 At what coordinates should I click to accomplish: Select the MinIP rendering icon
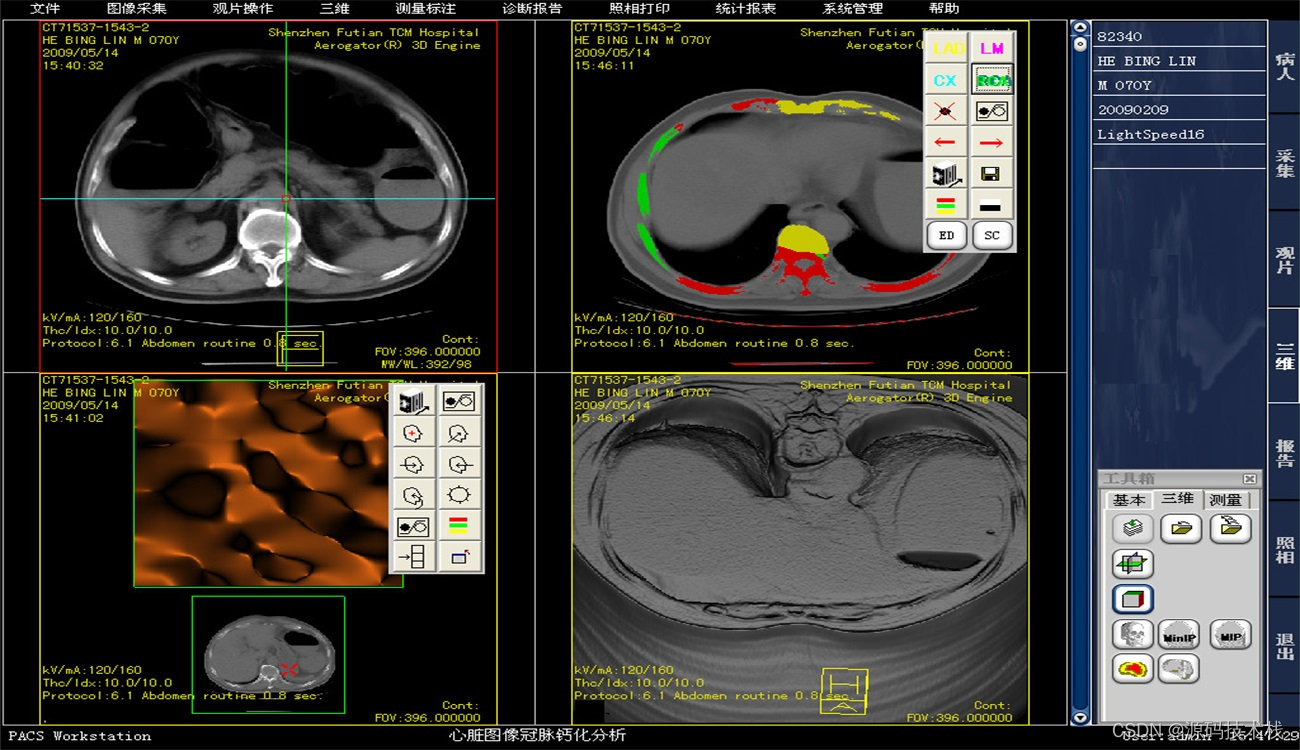1180,634
